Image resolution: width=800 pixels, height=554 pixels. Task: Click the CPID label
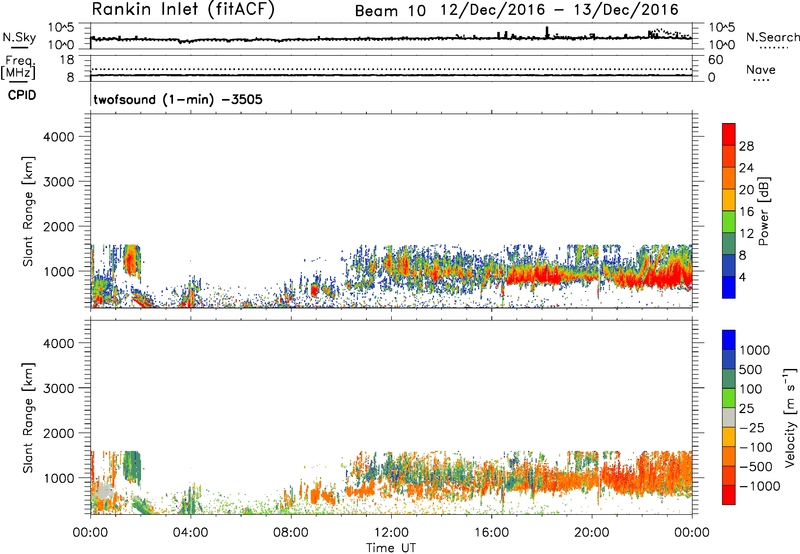coord(22,95)
